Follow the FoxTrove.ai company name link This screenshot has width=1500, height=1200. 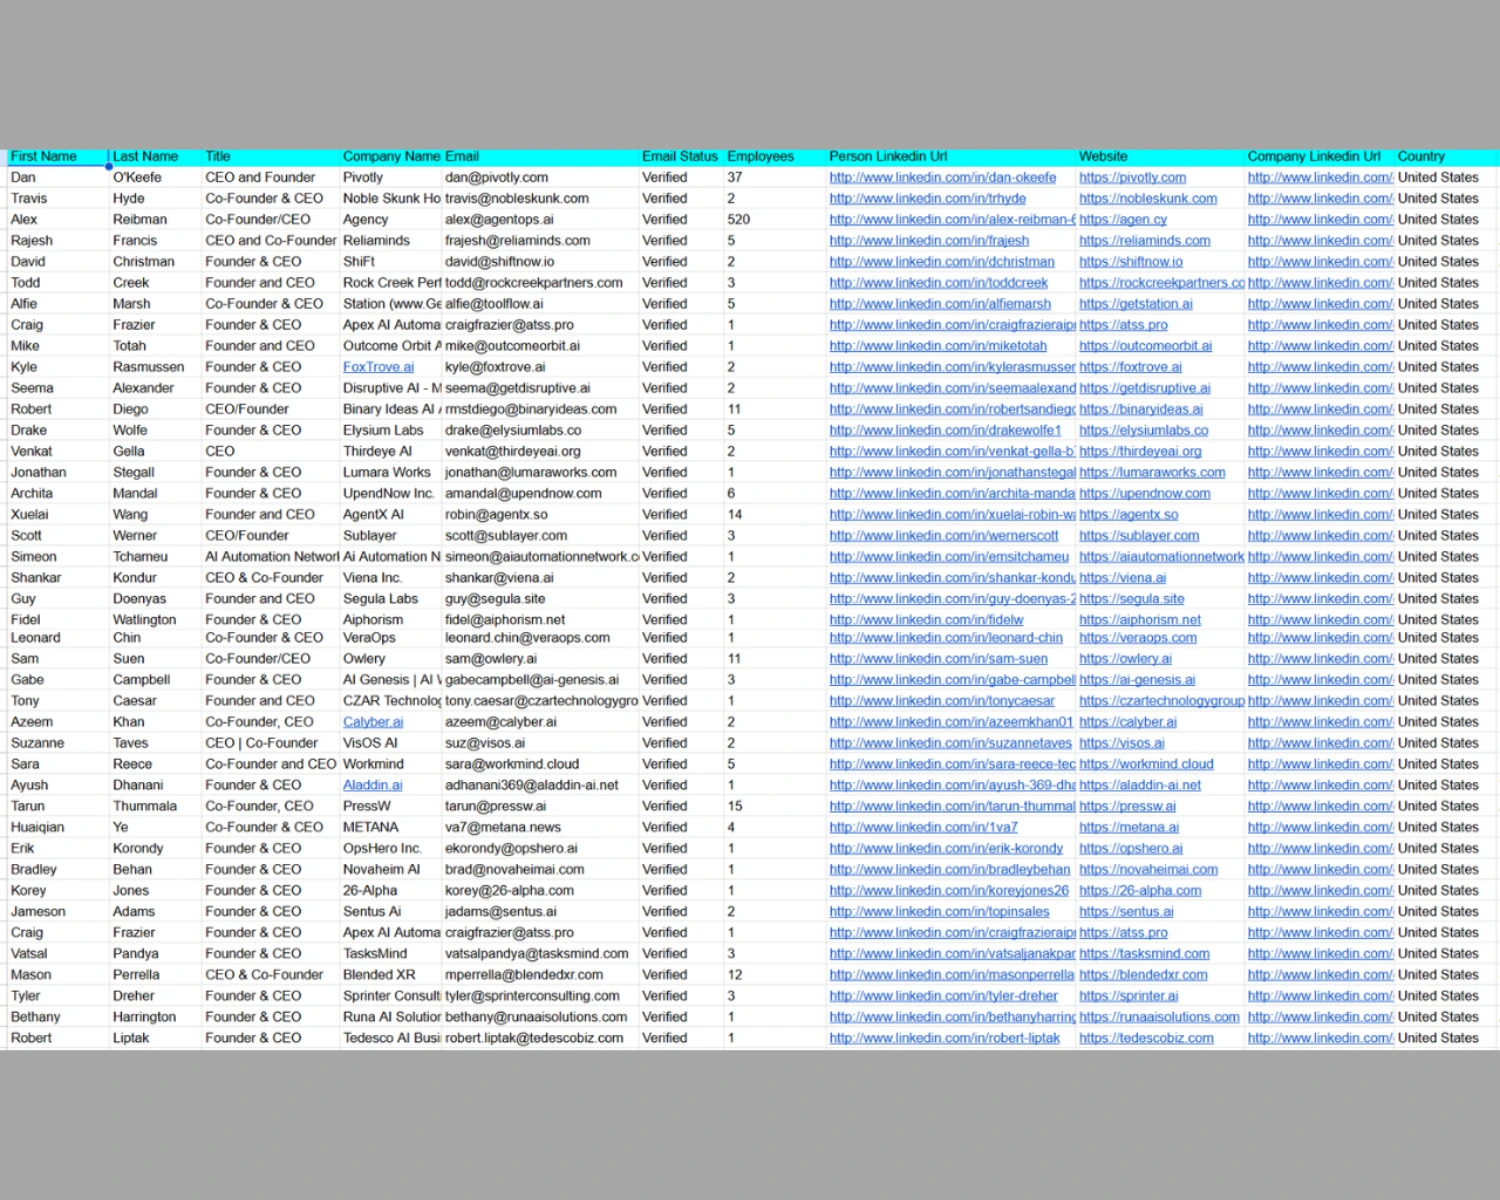click(378, 367)
